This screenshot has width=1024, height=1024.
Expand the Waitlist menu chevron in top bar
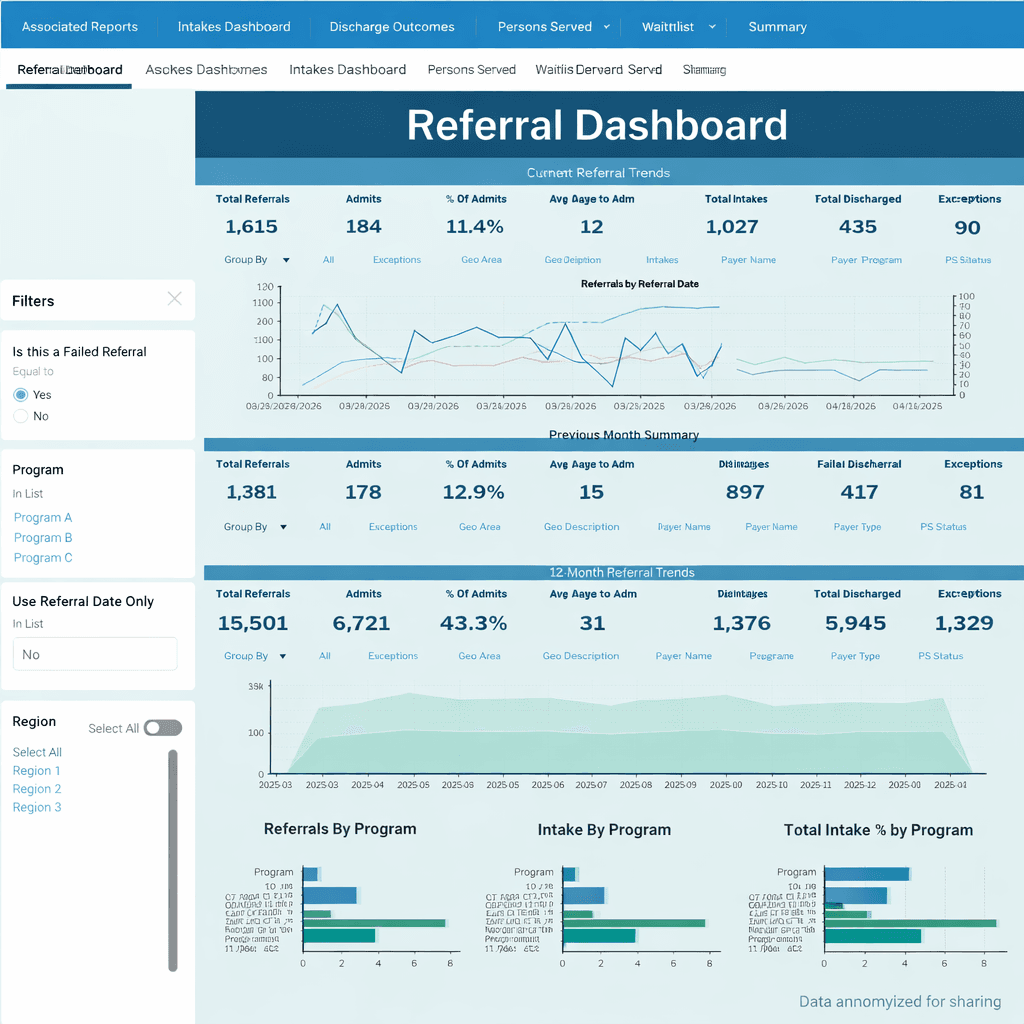coord(712,27)
